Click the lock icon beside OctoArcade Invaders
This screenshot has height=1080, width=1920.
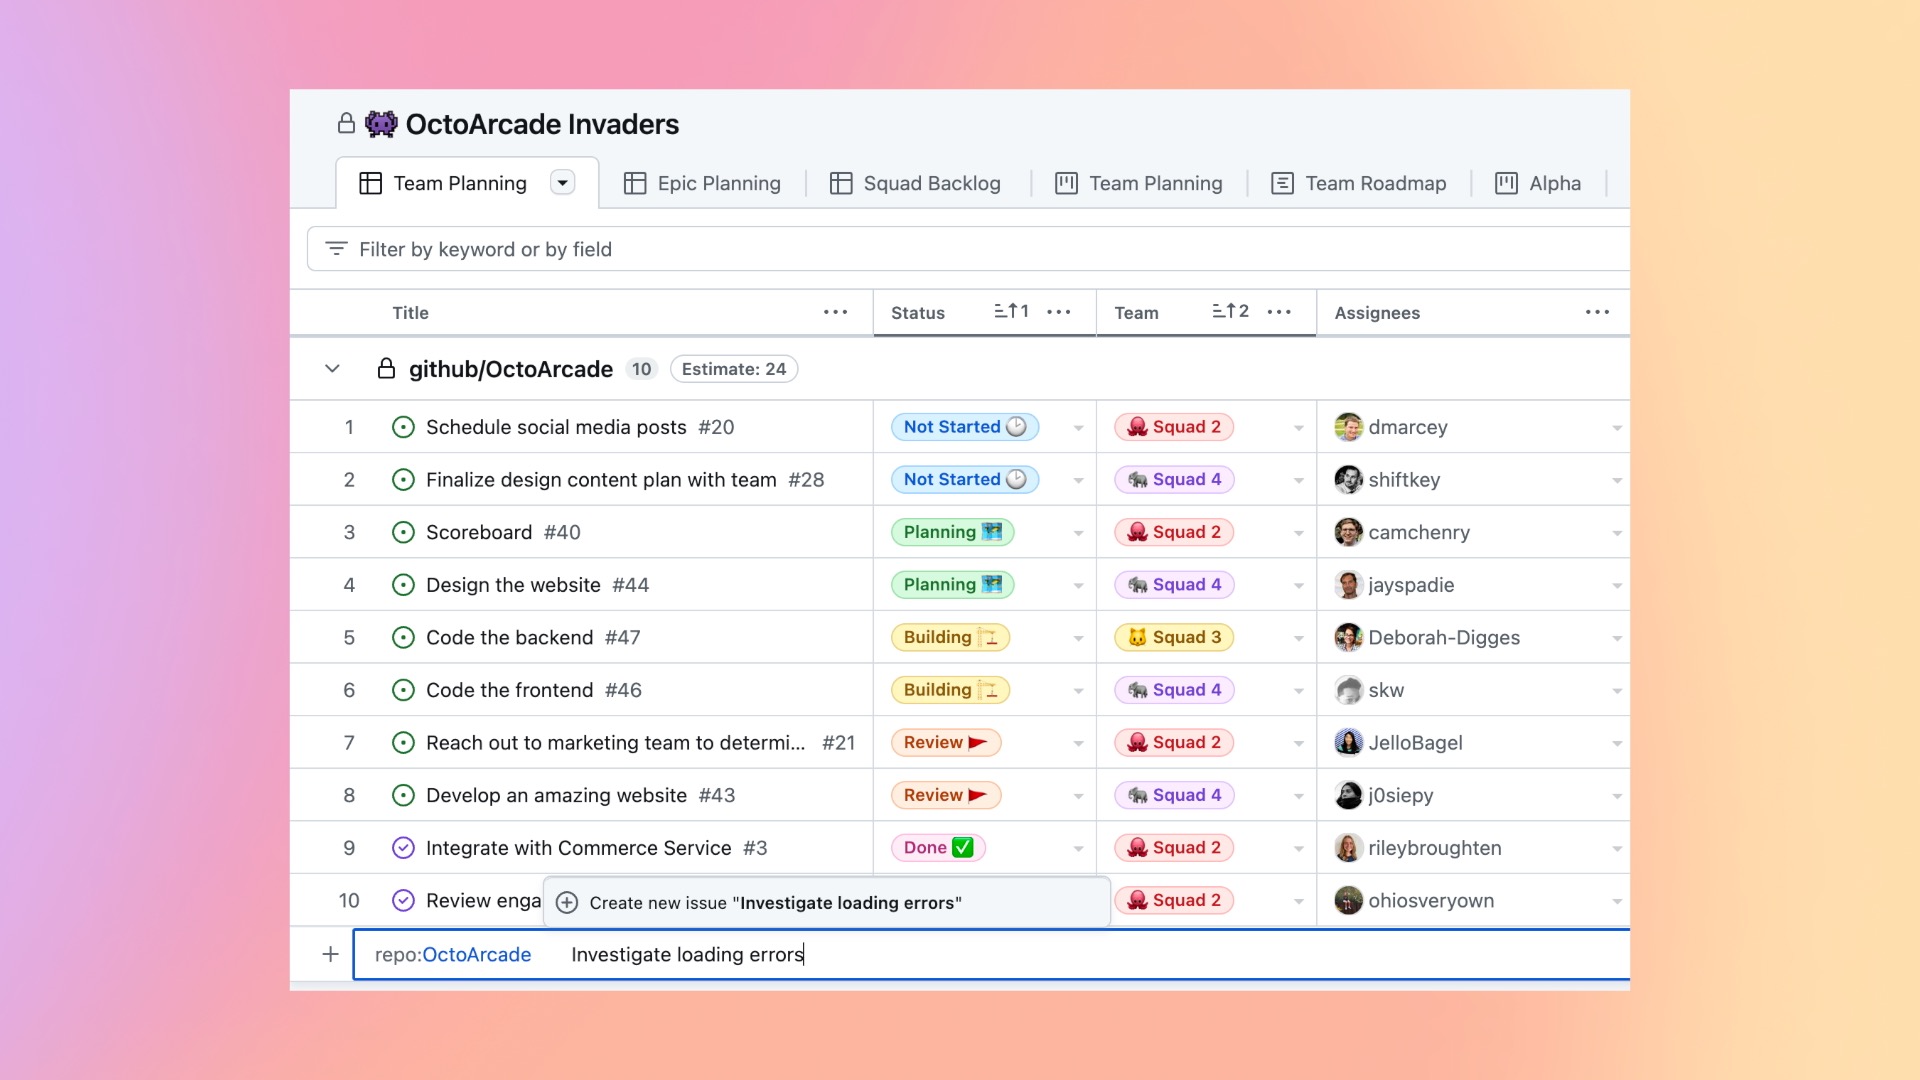(346, 124)
